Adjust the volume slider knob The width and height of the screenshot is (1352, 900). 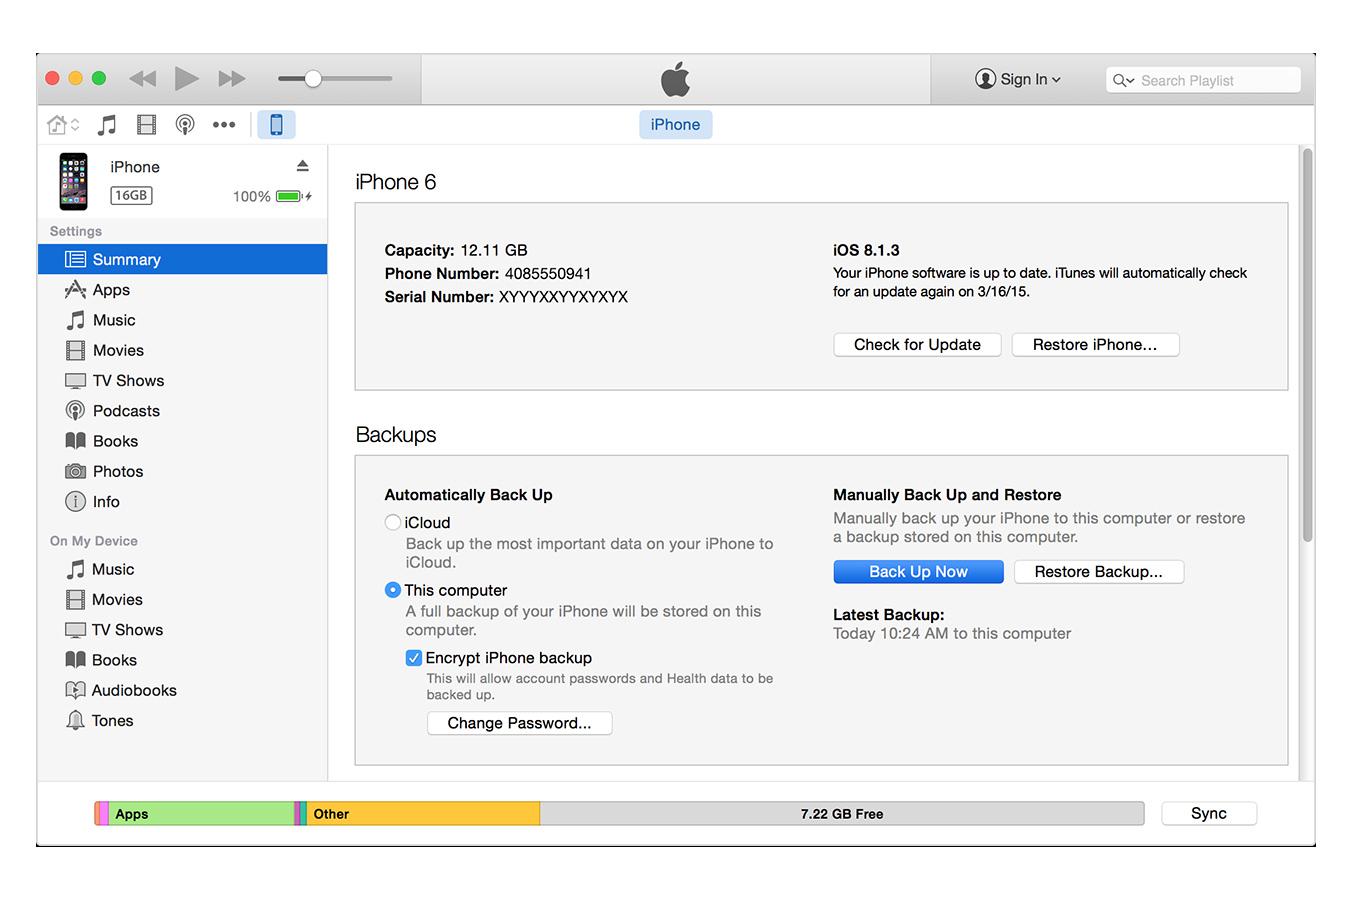point(313,79)
